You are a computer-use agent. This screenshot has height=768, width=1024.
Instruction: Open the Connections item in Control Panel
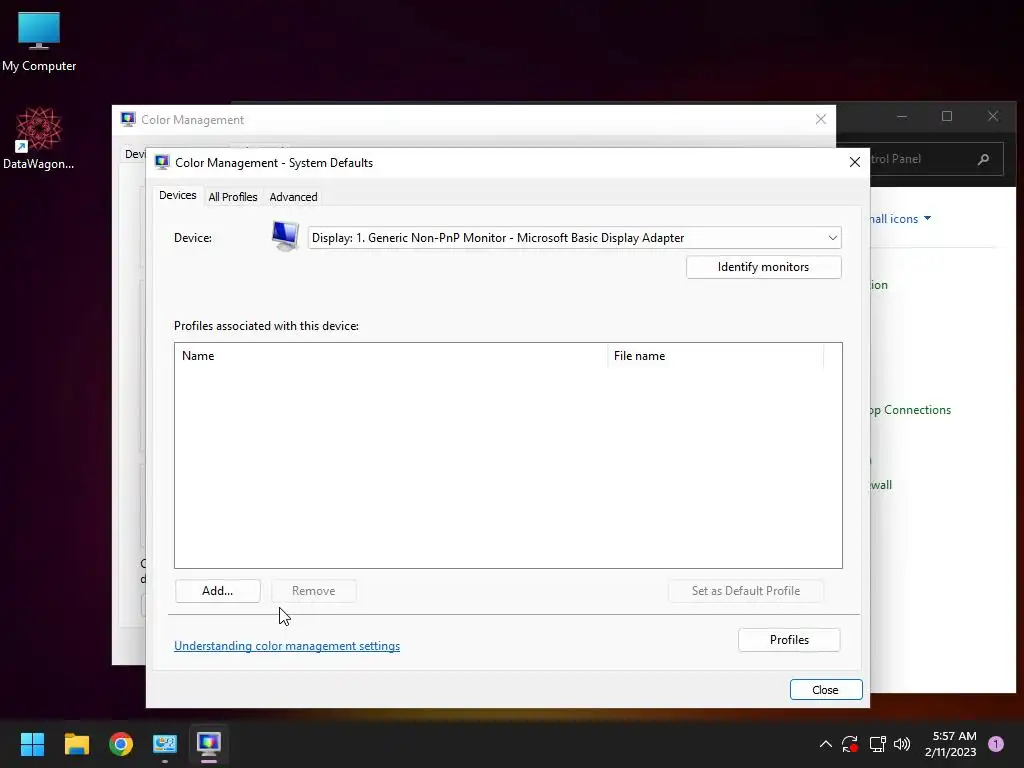pos(910,410)
